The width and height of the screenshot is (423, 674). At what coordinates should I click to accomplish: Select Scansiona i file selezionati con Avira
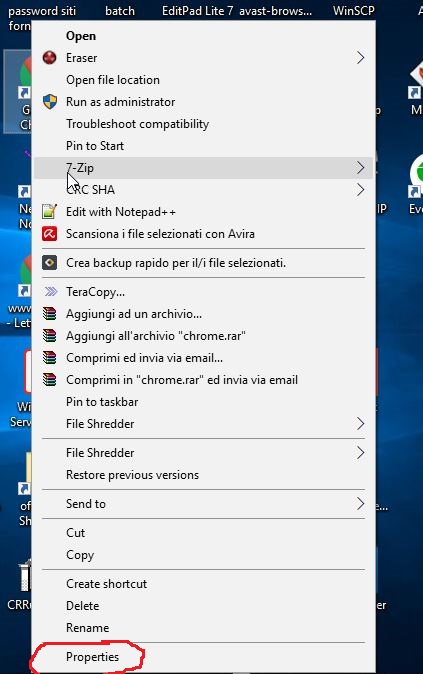click(x=160, y=234)
